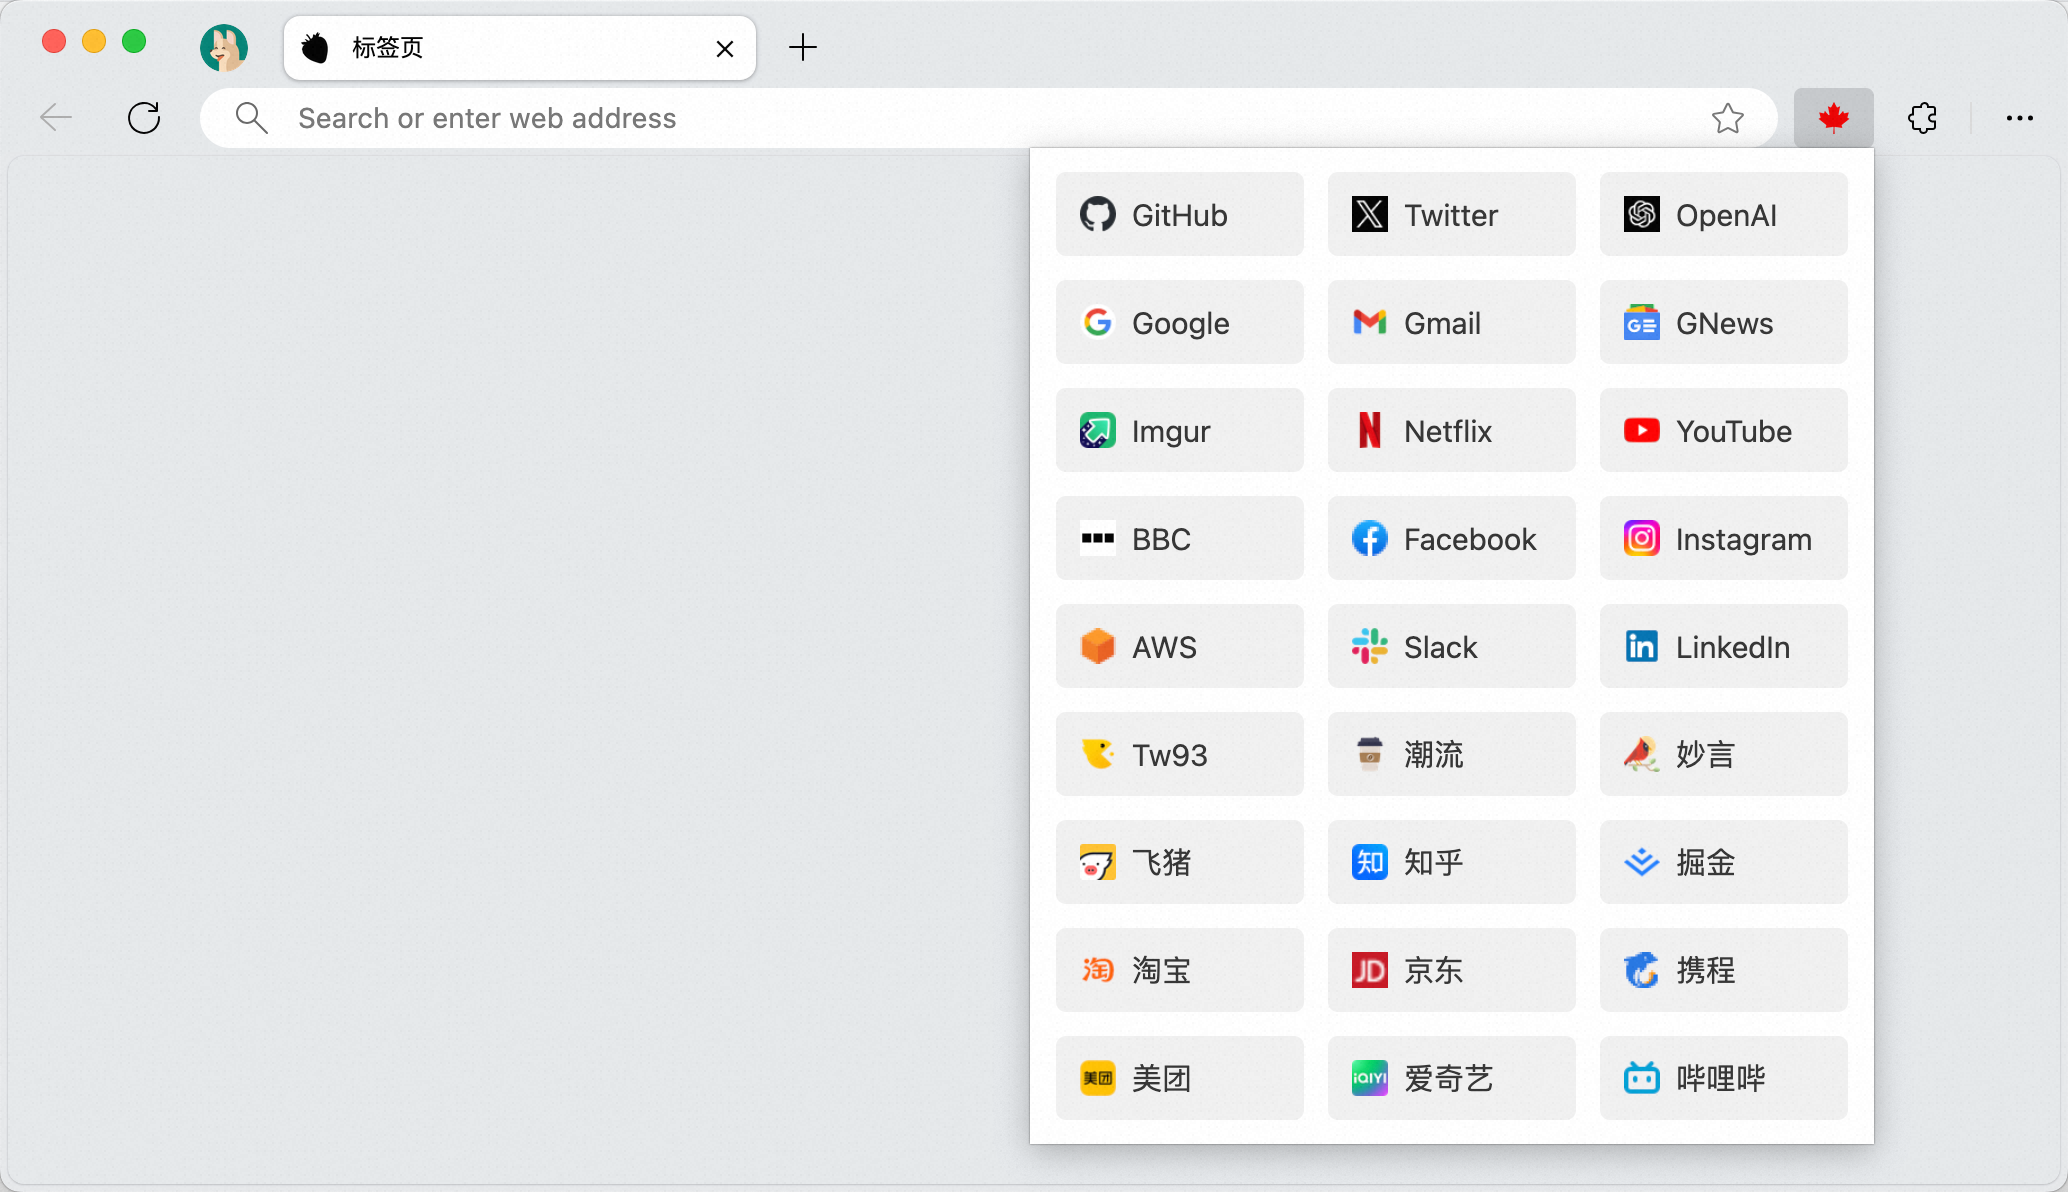Screen dimensions: 2068x1192
Task: Open the YouTube shortcut
Action: pos(1723,431)
